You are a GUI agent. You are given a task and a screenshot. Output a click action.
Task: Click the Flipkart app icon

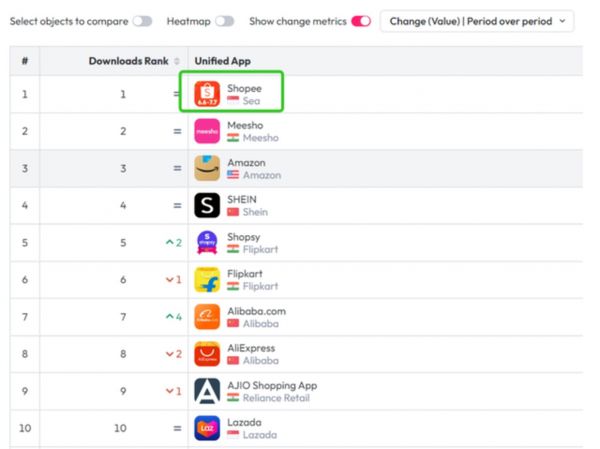click(x=207, y=279)
